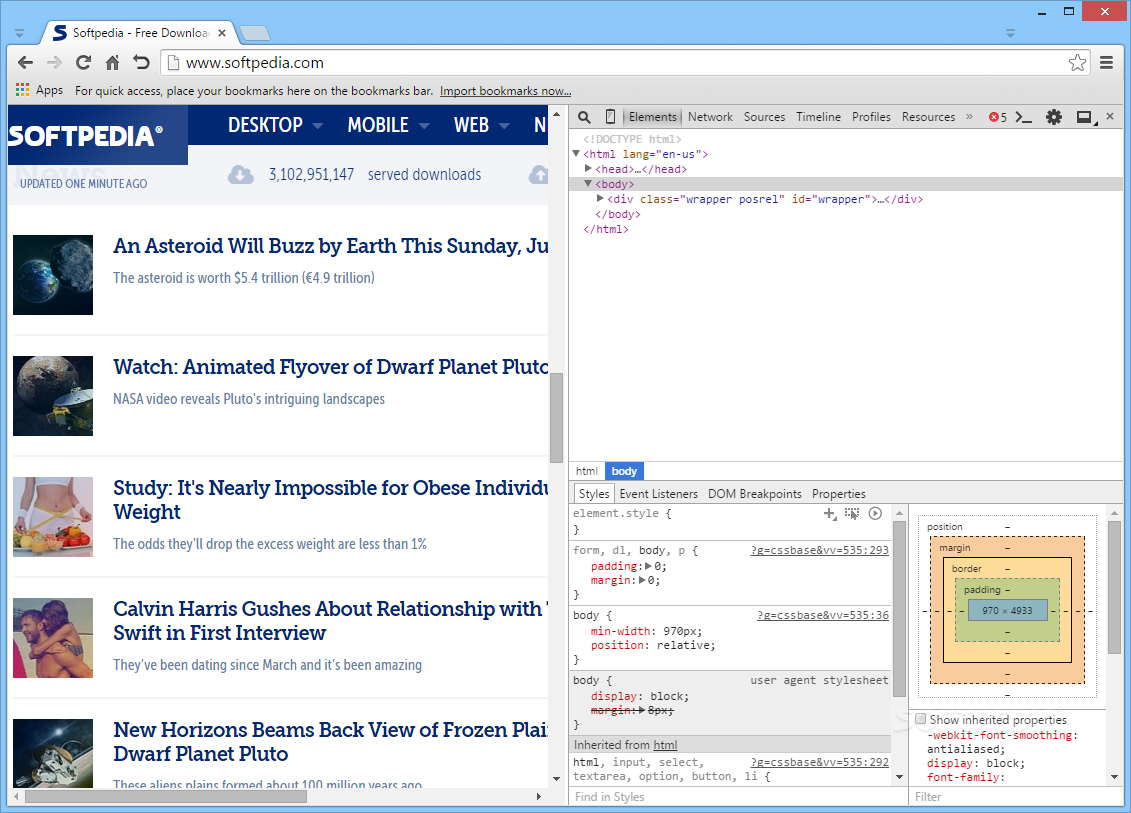The width and height of the screenshot is (1131, 813).
Task: Open the asteroid buzz by Earth article
Action: [330, 246]
